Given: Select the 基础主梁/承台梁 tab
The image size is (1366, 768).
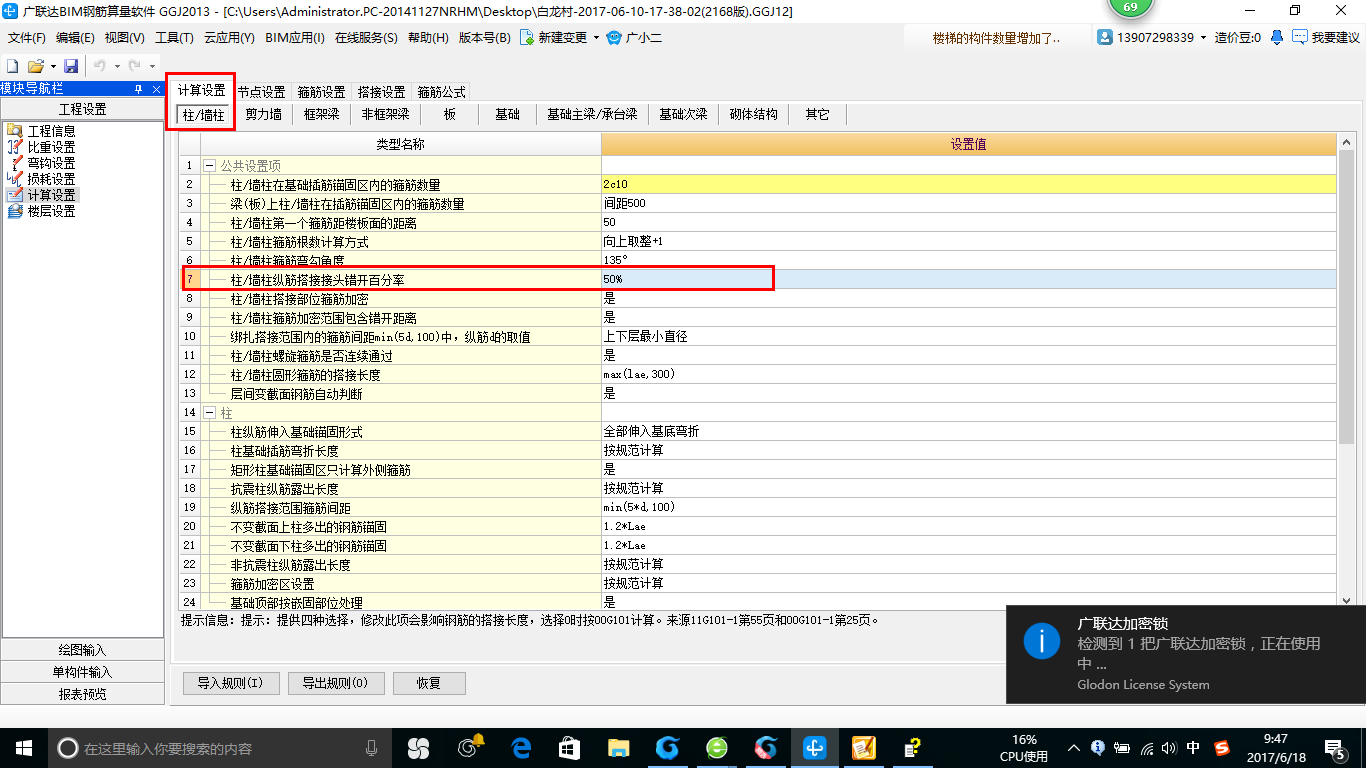Looking at the screenshot, I should pos(592,114).
